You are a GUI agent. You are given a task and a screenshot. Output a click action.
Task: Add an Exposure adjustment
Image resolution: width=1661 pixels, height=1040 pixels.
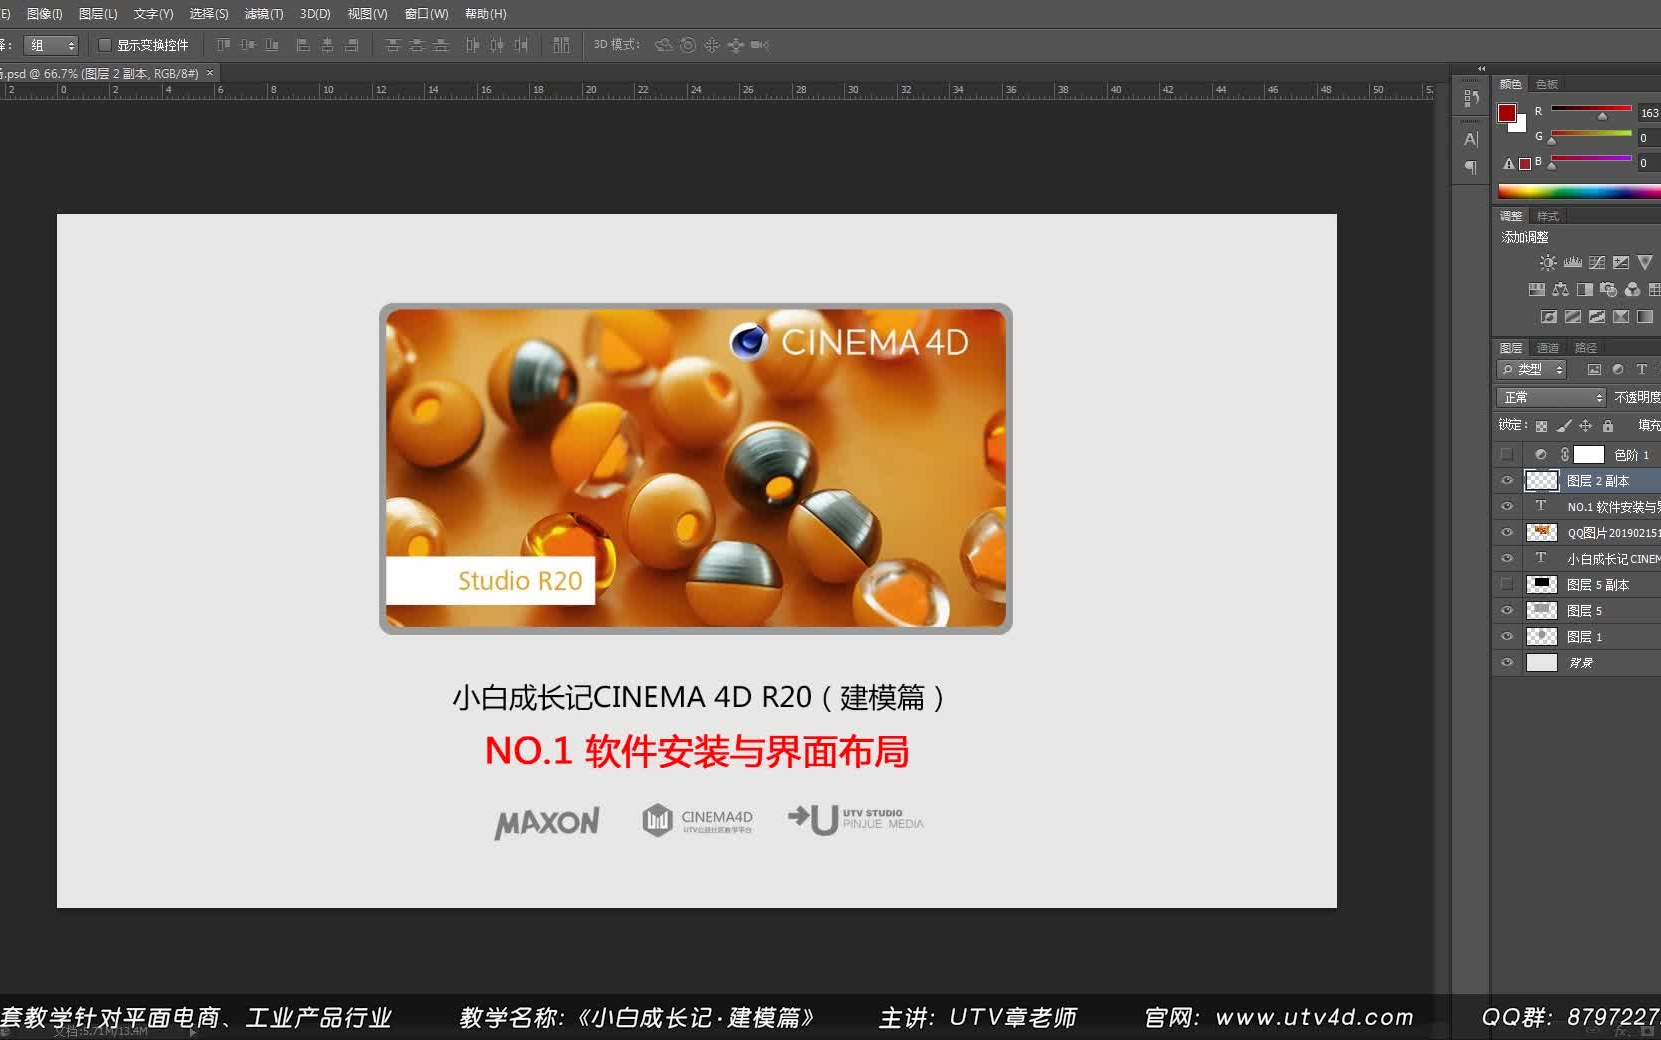[1621, 263]
